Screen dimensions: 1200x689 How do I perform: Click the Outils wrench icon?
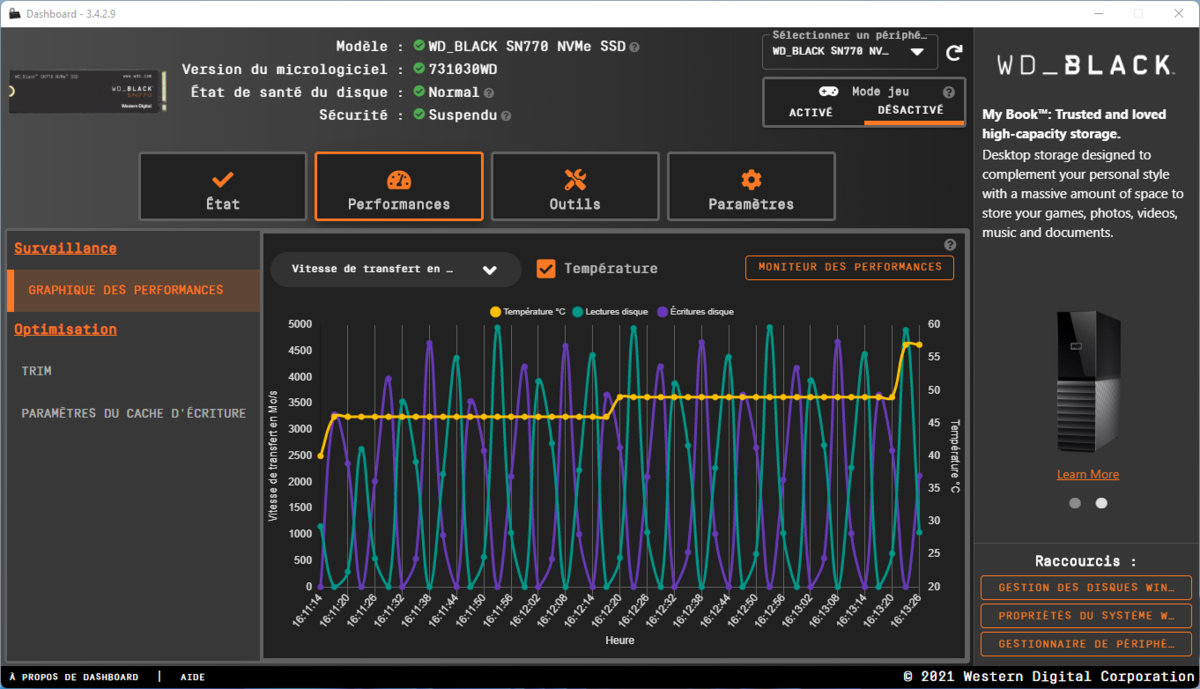pos(575,179)
